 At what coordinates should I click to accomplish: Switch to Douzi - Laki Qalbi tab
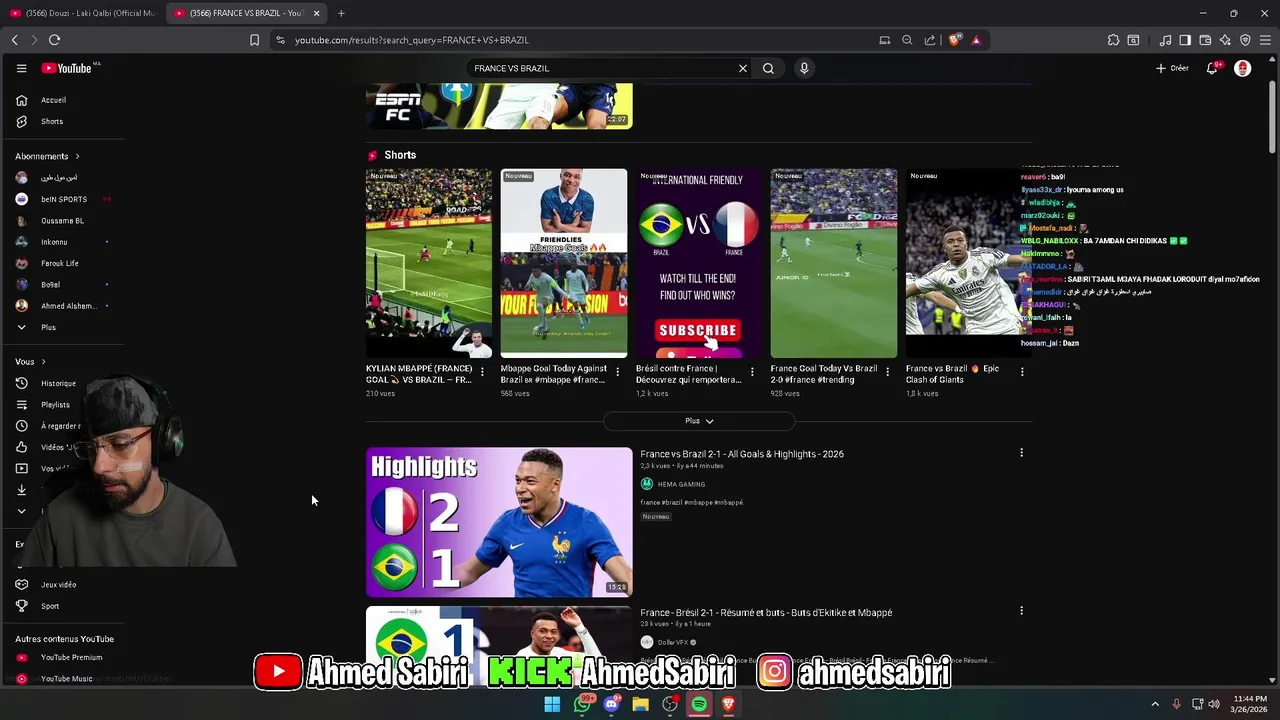[82, 13]
